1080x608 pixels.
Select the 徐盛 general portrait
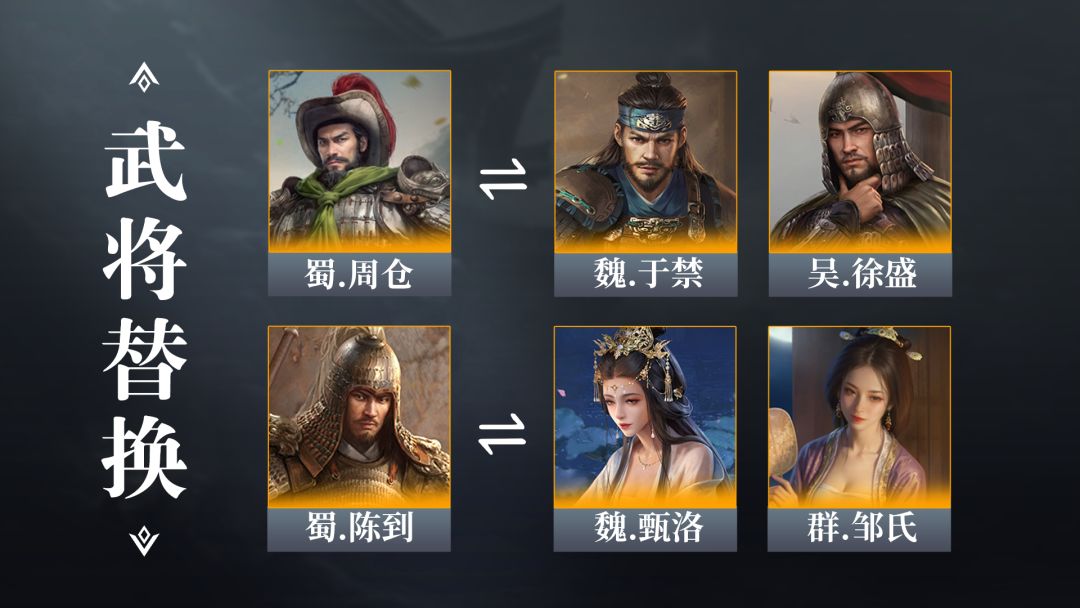click(x=860, y=161)
